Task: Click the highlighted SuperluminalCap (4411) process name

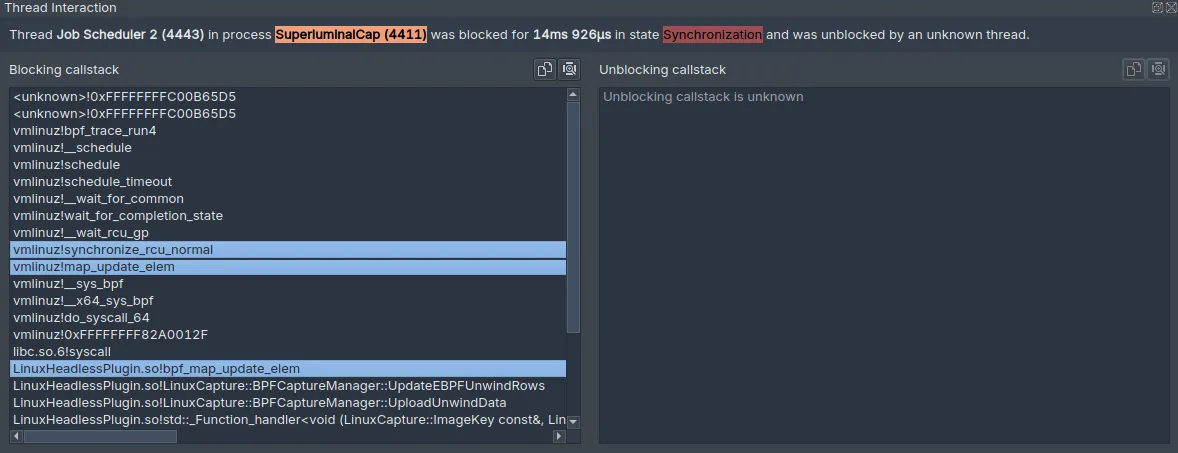Action: (x=351, y=35)
